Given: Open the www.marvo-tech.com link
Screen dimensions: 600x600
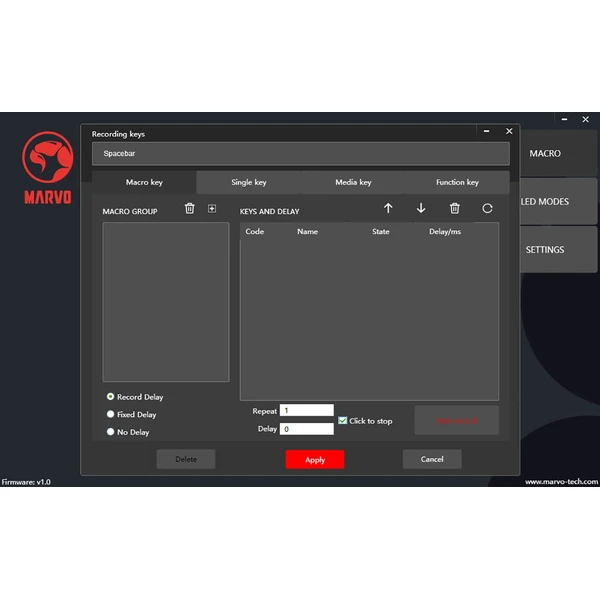Looking at the screenshot, I should click(561, 482).
